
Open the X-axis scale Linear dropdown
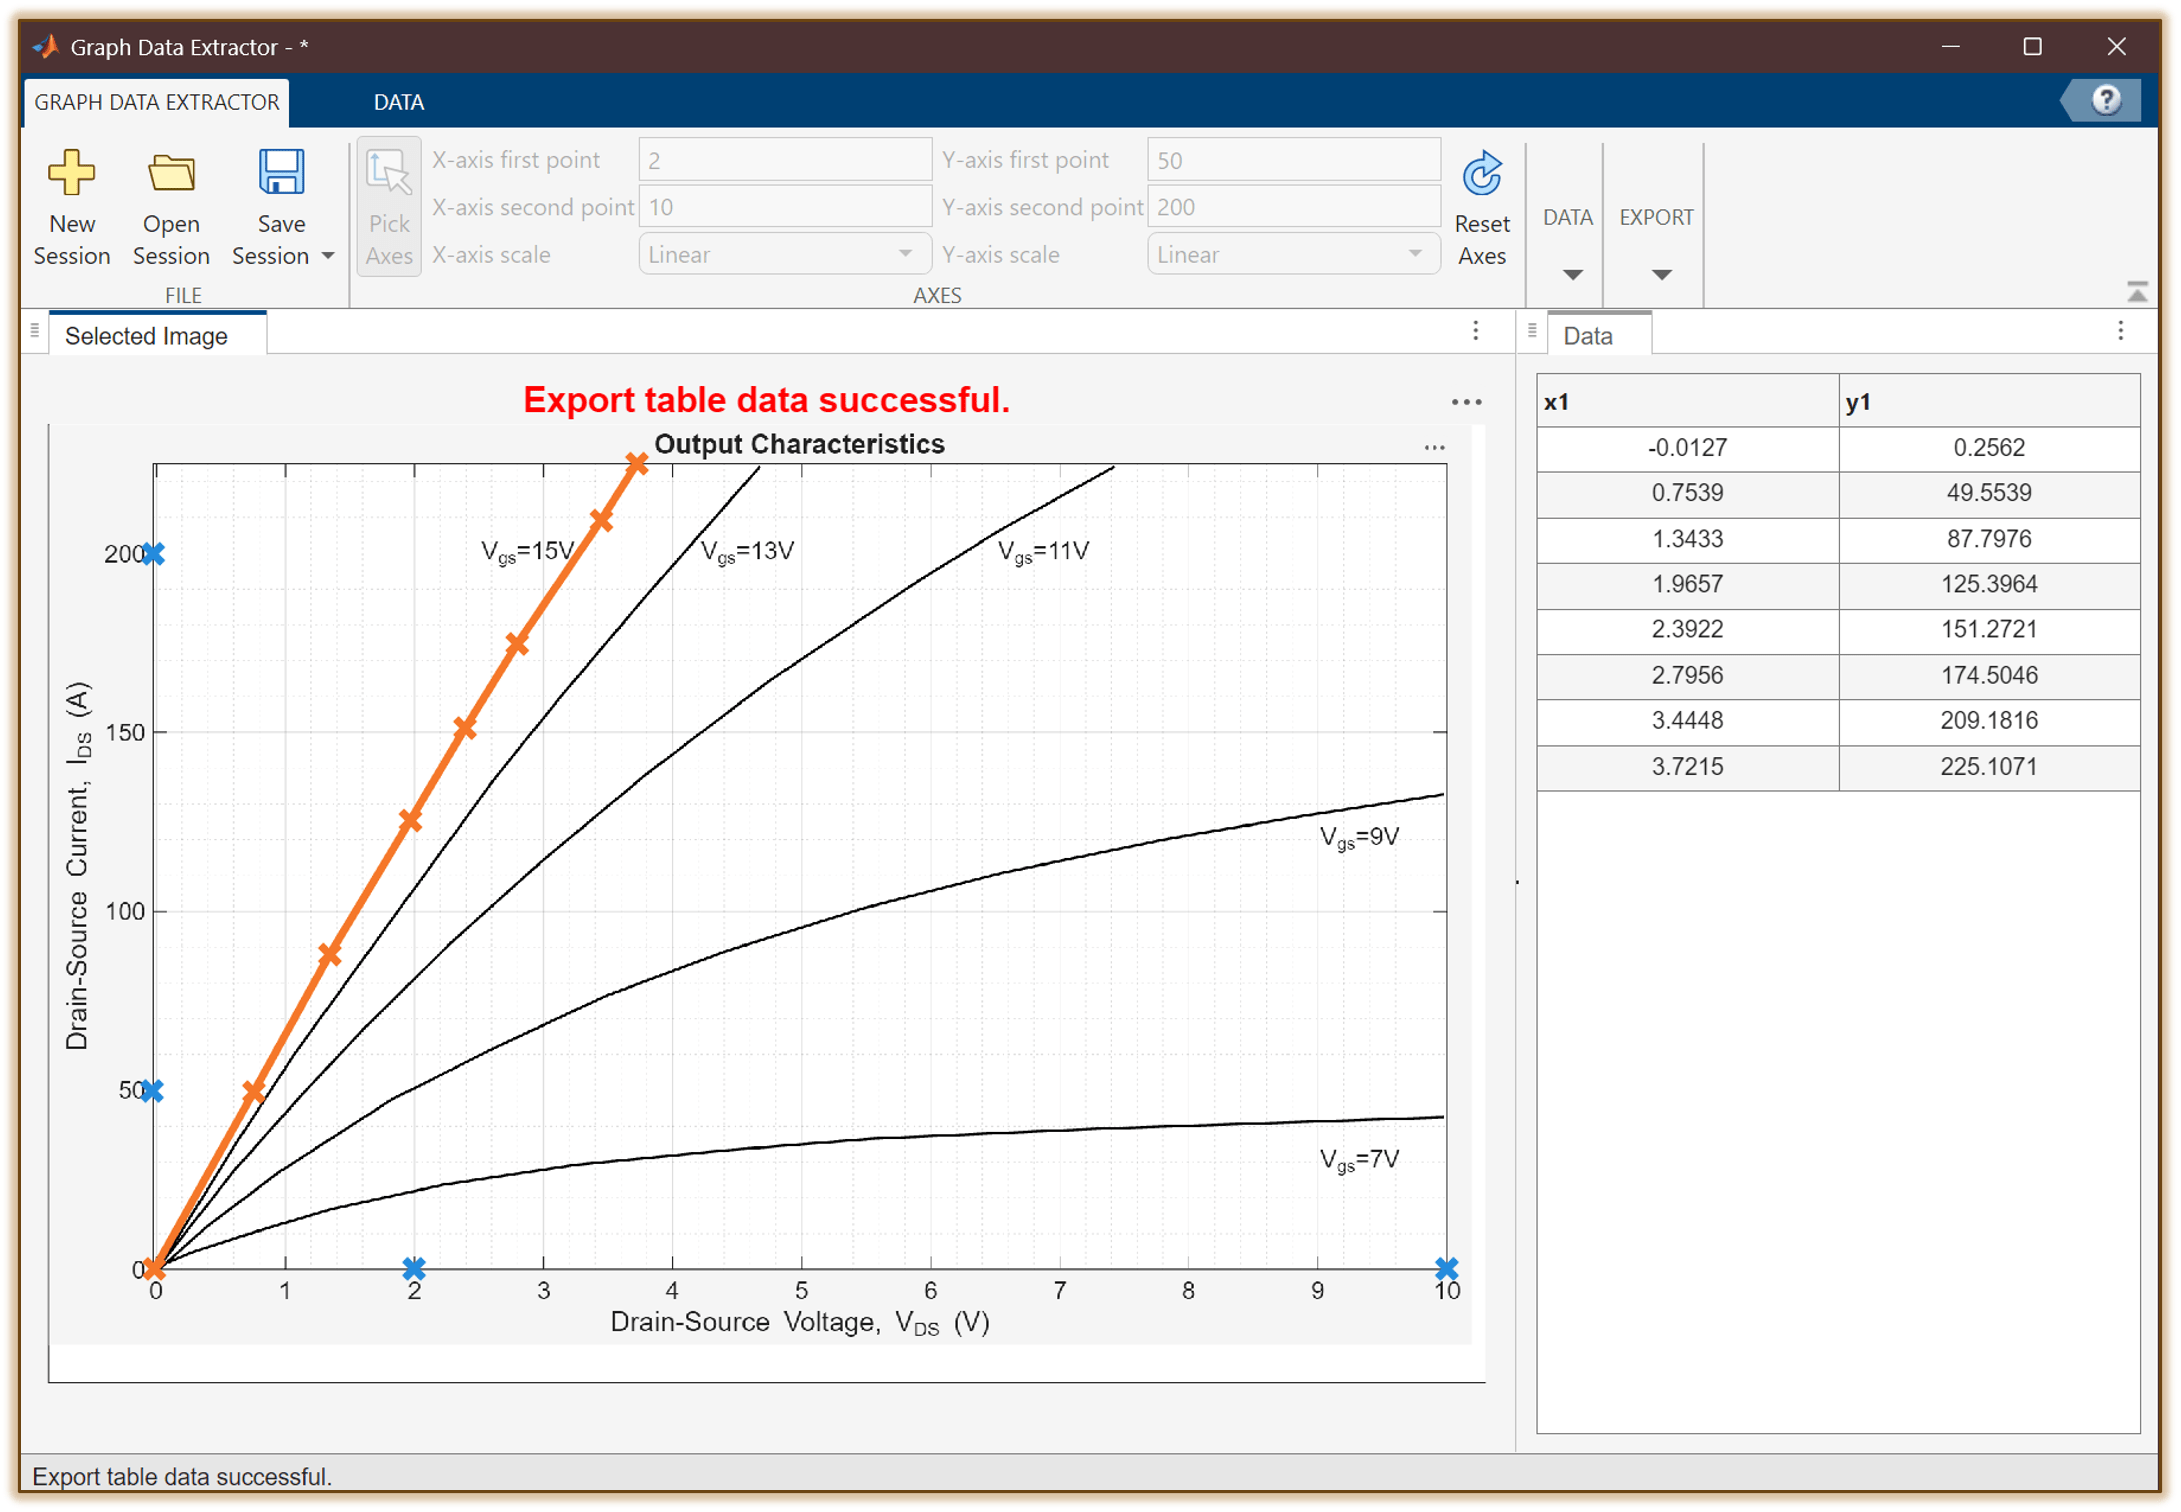[784, 254]
